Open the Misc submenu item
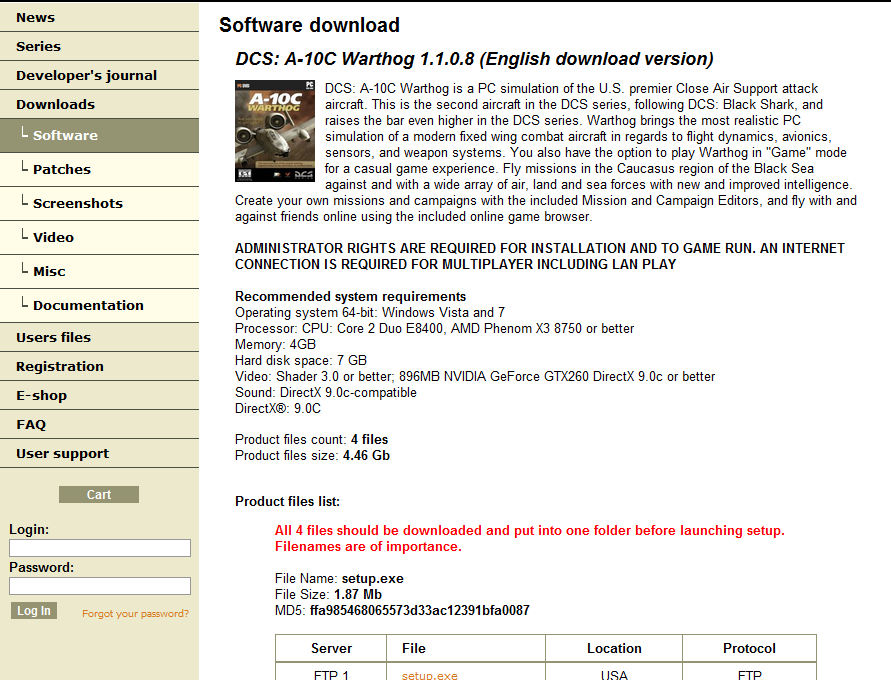Screen dimensions: 891x680 [99, 272]
